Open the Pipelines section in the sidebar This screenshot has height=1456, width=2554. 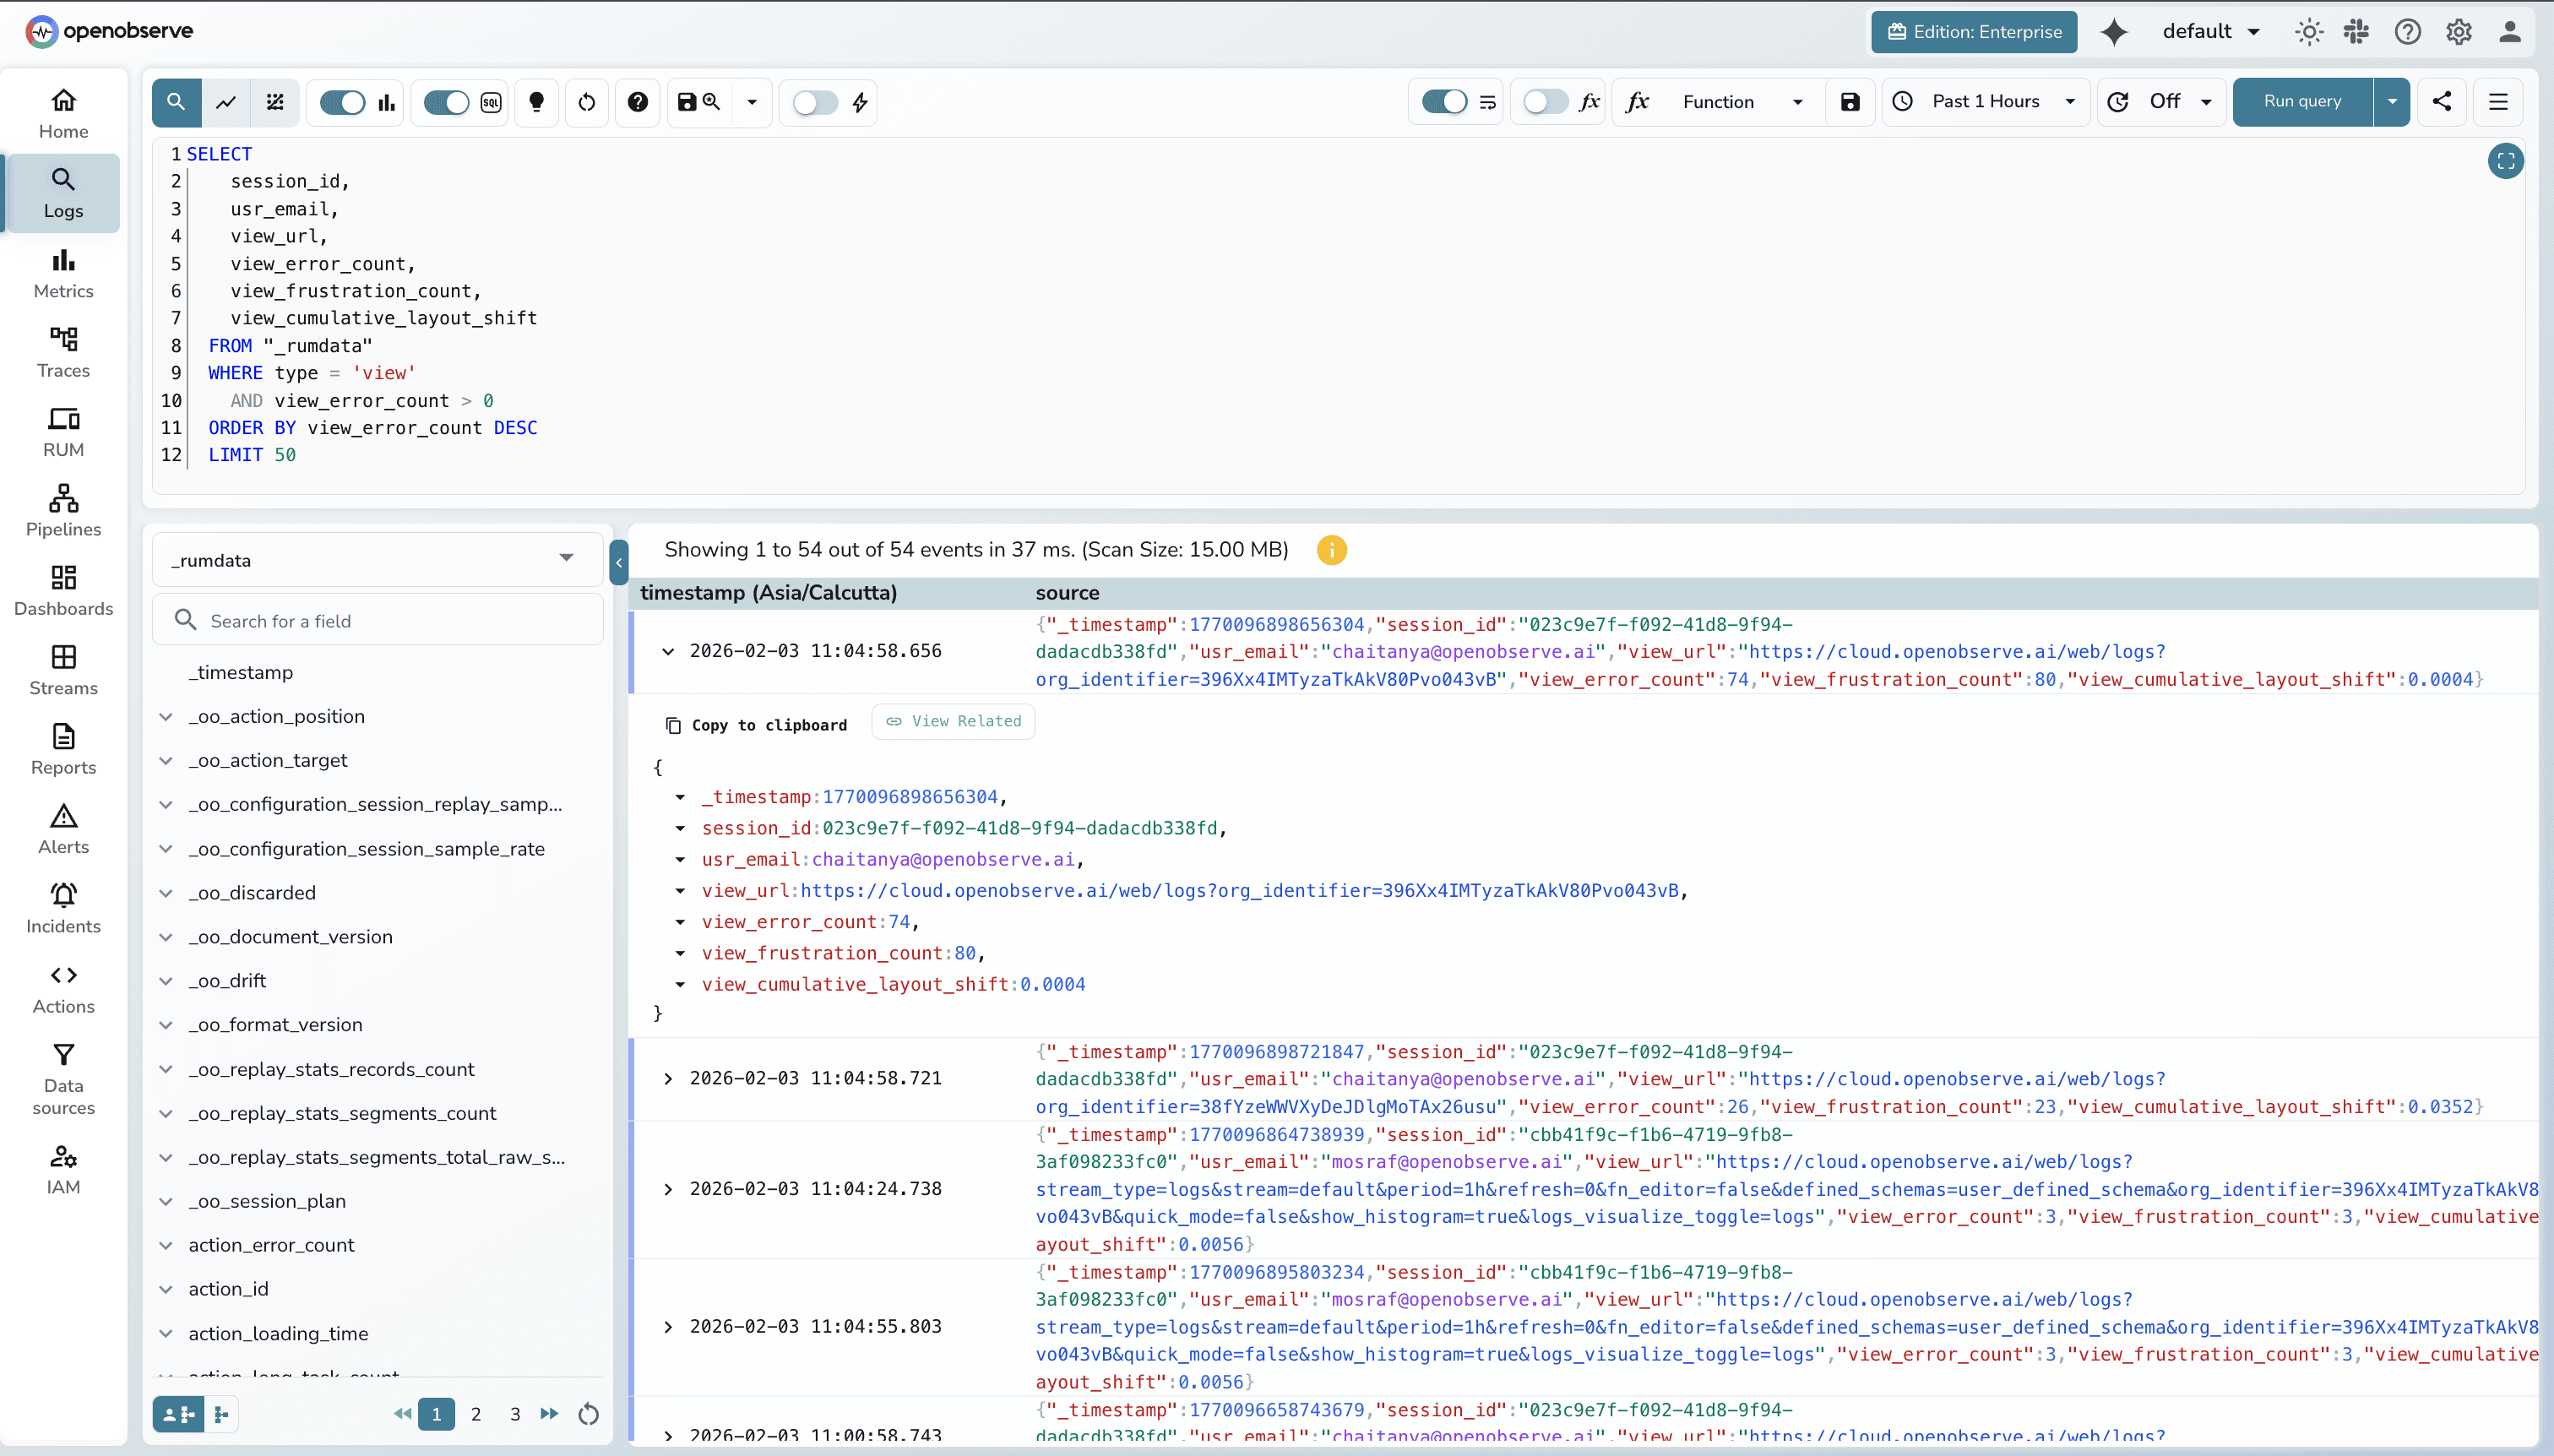62,510
